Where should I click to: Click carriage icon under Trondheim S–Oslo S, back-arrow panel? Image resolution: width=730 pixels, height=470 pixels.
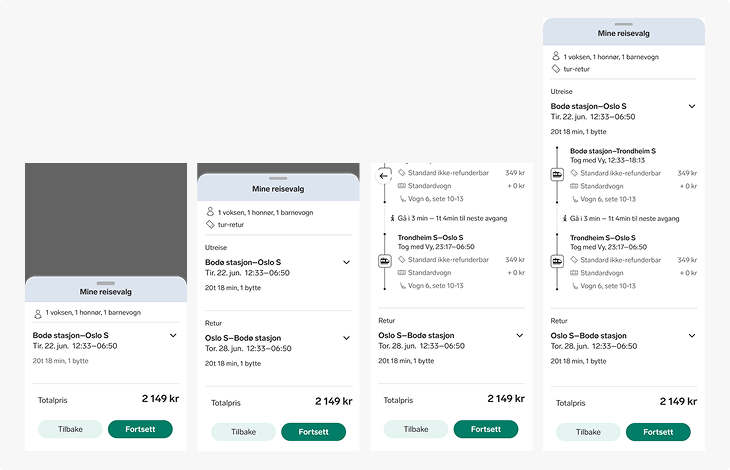[x=402, y=272]
